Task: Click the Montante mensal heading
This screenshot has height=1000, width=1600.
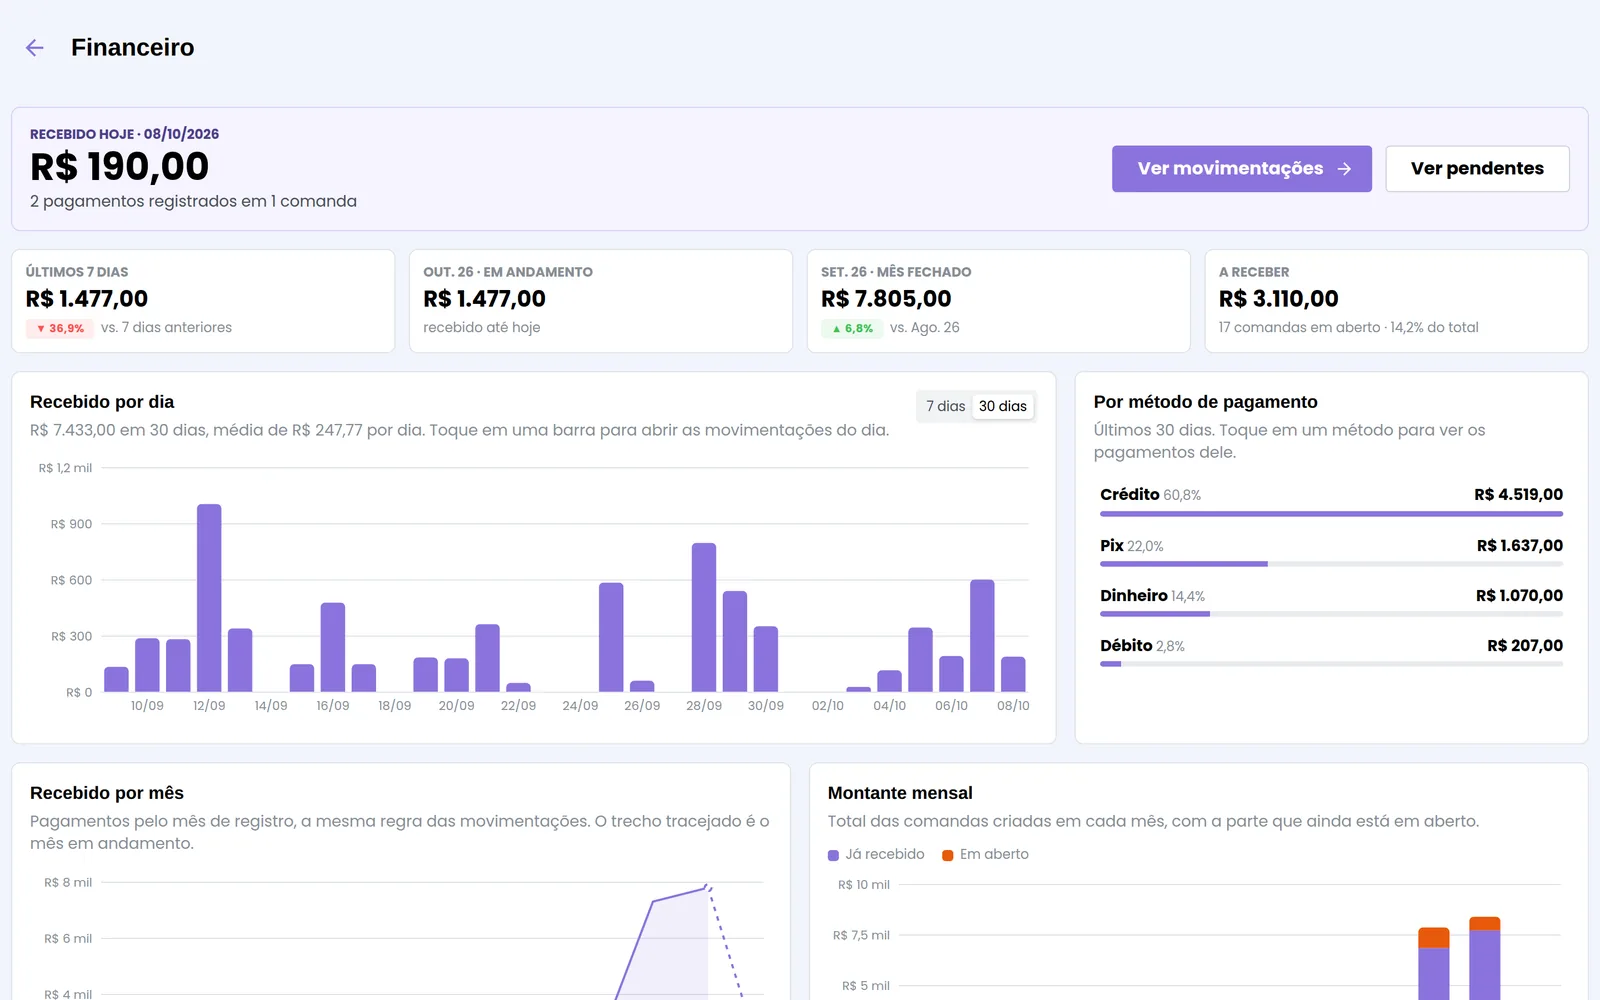Action: tap(900, 793)
